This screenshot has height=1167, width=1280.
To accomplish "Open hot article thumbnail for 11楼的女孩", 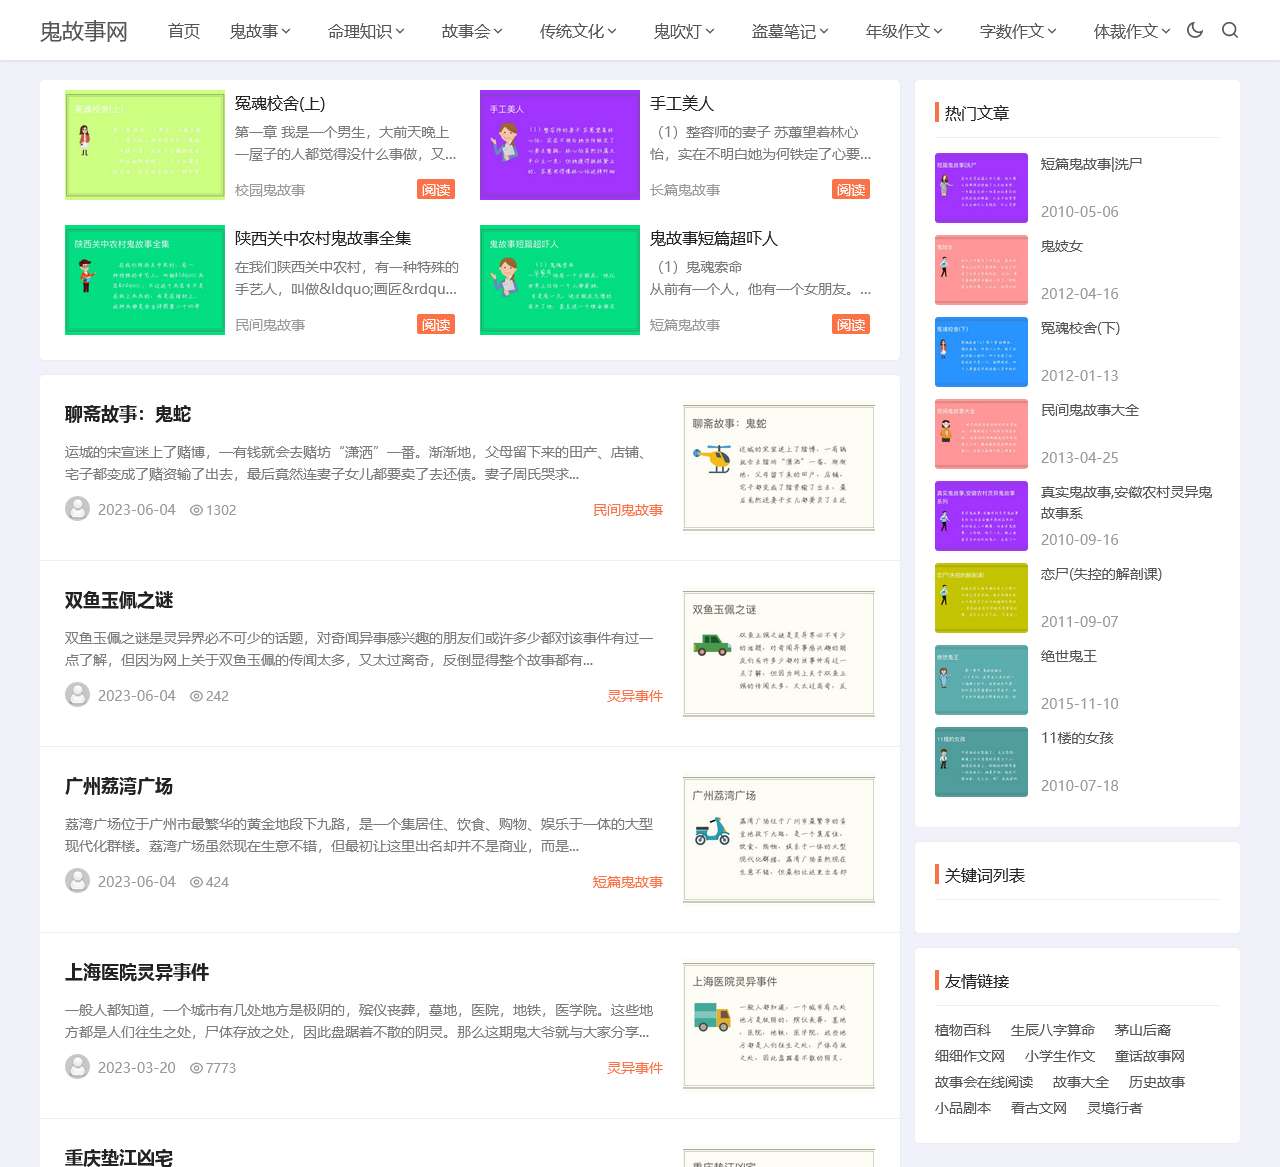I will [981, 762].
